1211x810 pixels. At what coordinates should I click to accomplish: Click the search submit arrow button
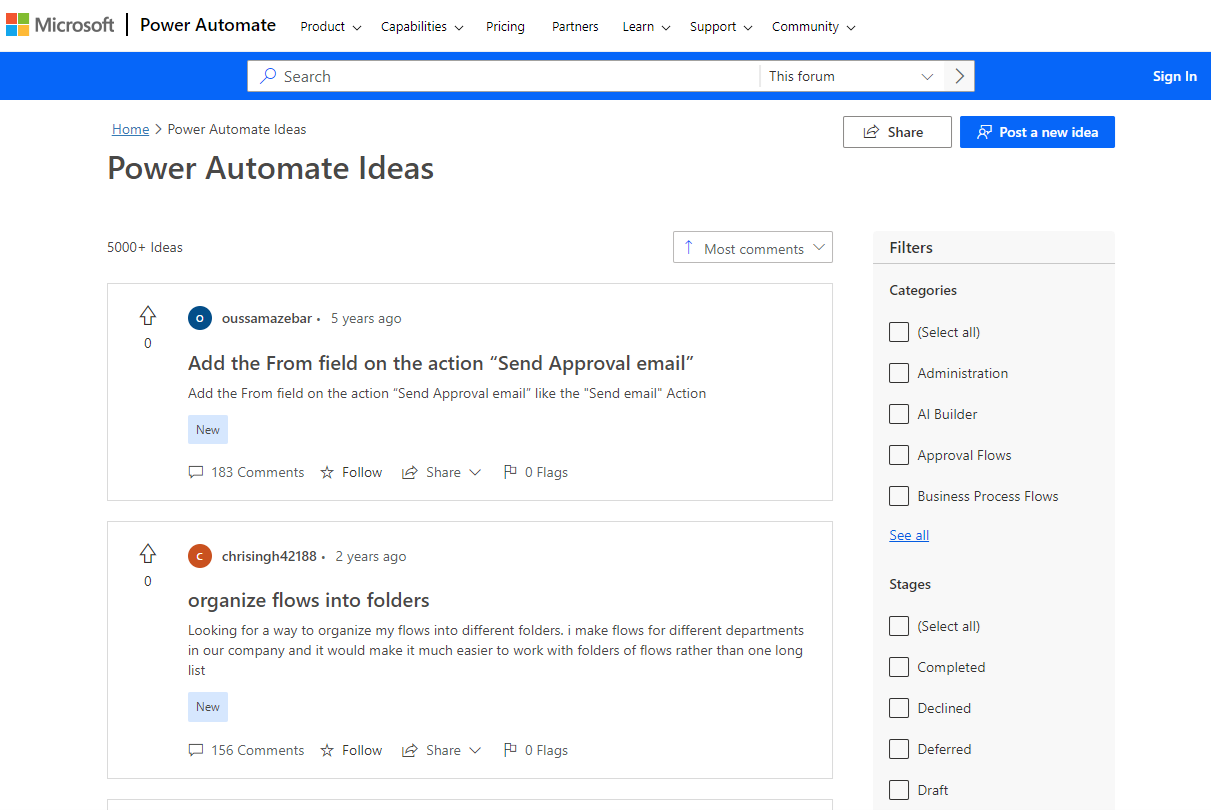pos(959,76)
